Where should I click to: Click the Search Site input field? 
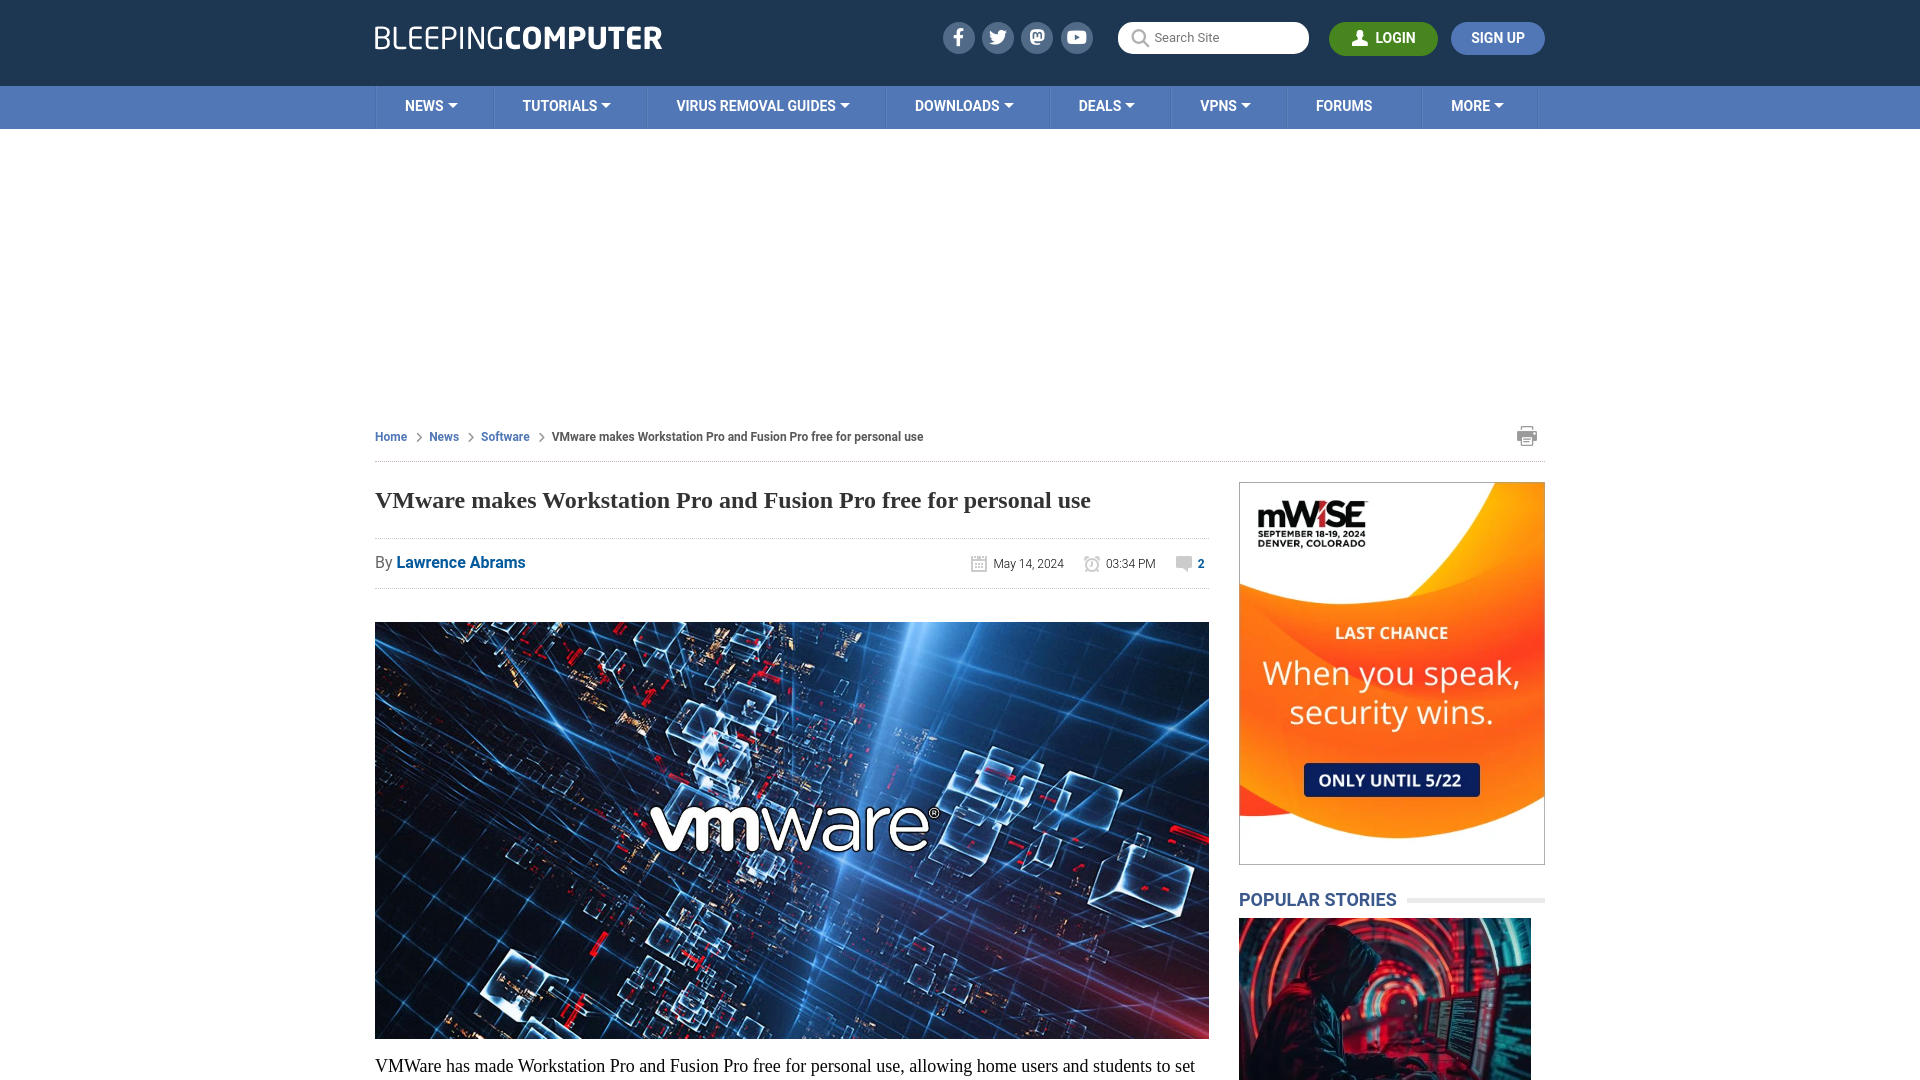[x=1213, y=37]
